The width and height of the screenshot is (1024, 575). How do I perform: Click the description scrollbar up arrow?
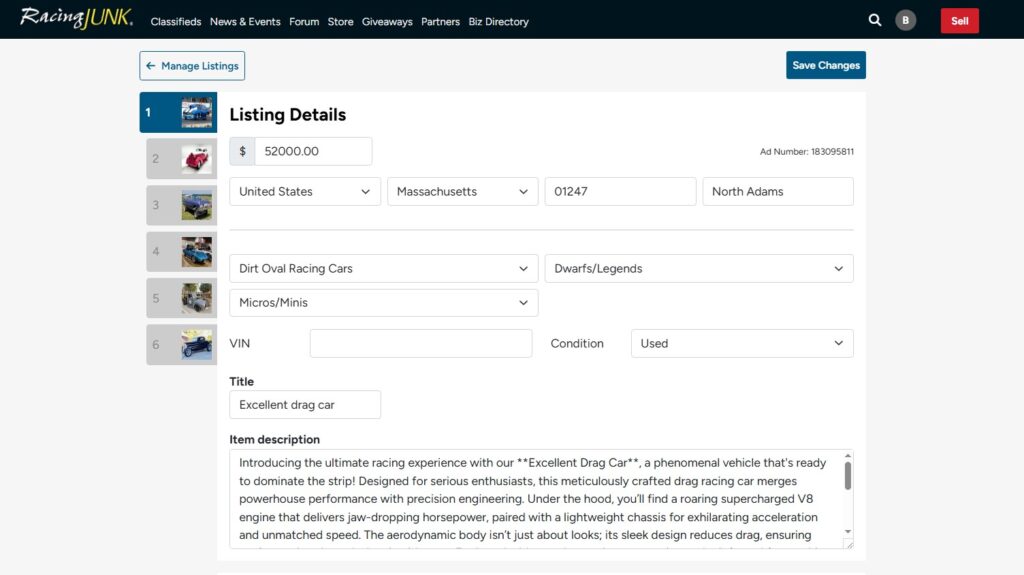tap(848, 456)
